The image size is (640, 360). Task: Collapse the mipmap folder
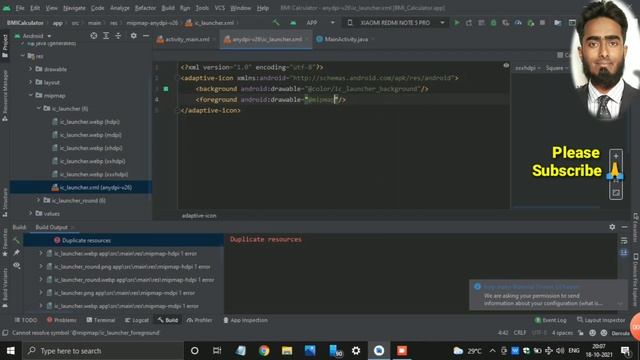pos(31,96)
